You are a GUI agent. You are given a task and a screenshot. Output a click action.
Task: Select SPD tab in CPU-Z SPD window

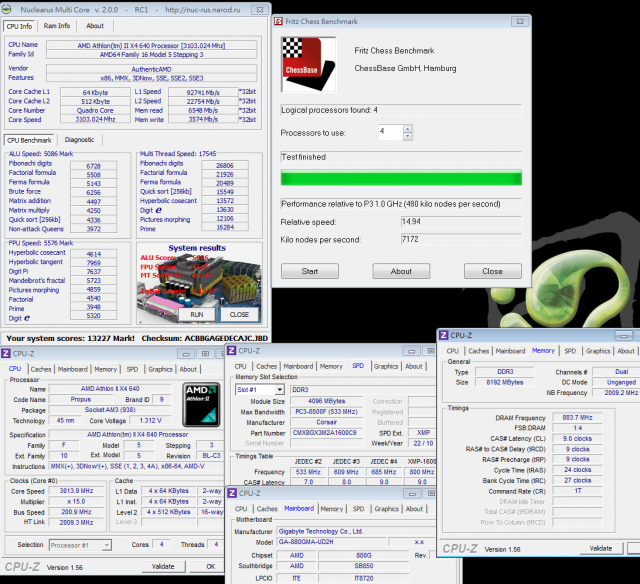pos(358,366)
